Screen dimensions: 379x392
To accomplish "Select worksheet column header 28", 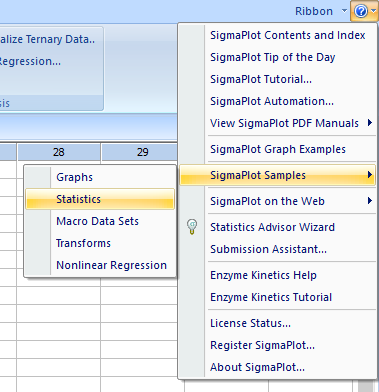I will (x=59, y=152).
